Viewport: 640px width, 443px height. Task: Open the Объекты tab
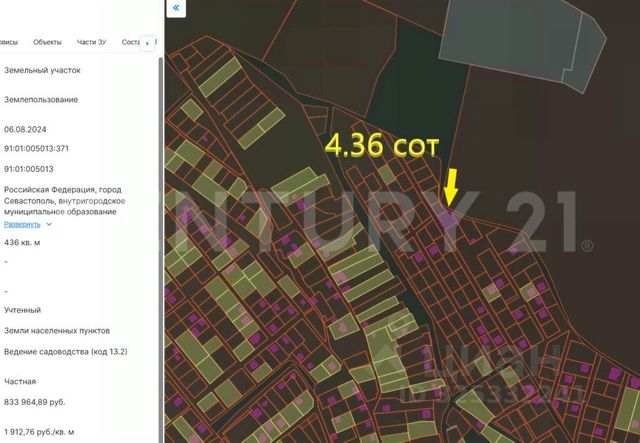[47, 42]
